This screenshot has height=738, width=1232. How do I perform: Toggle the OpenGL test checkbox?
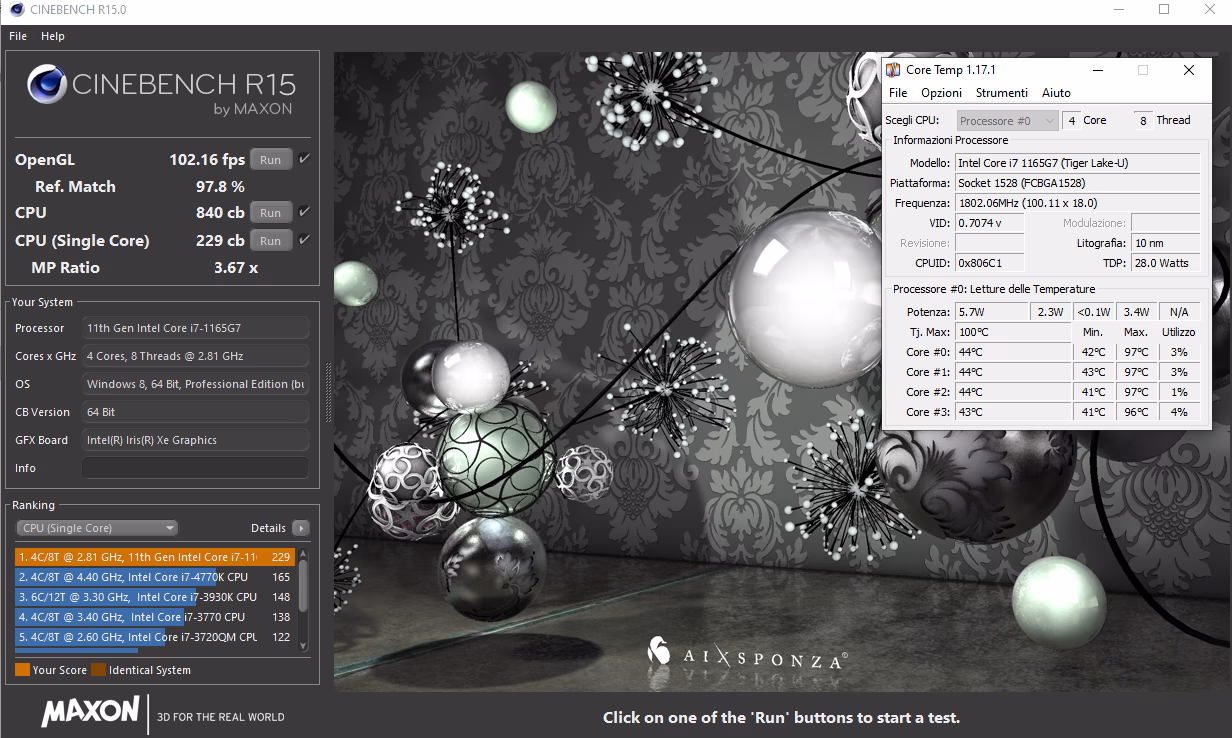[x=304, y=159]
